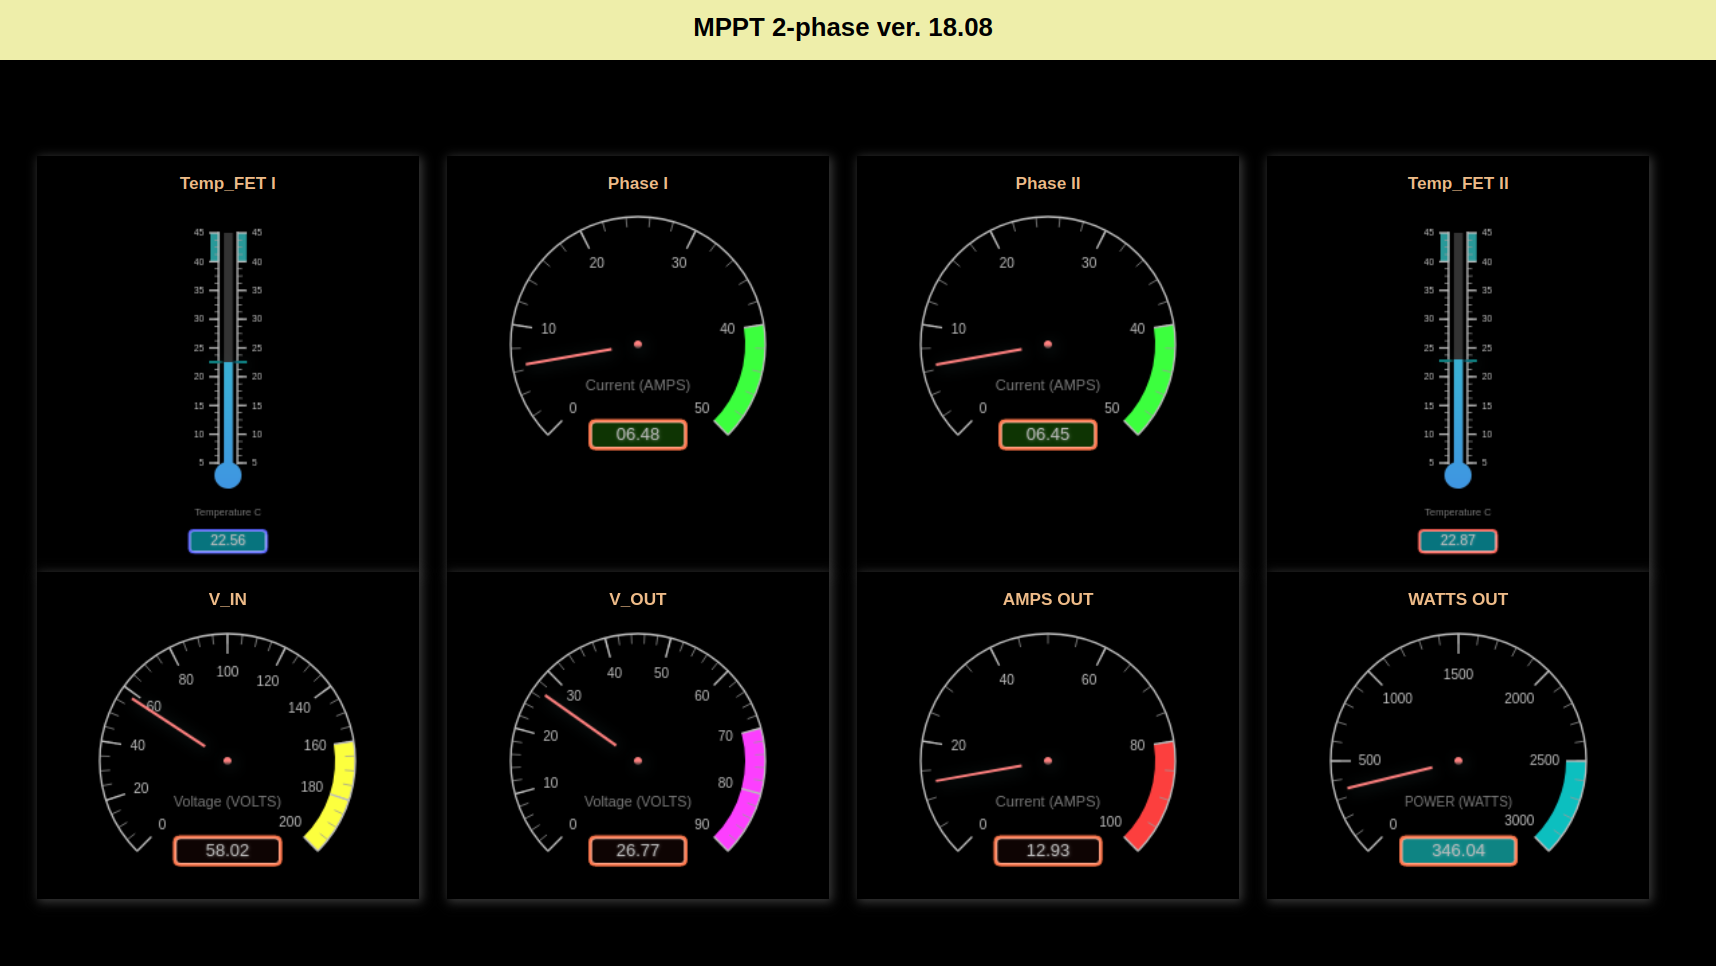
Task: Click the Temp_FET II thermometer bulb
Action: [x=1458, y=475]
